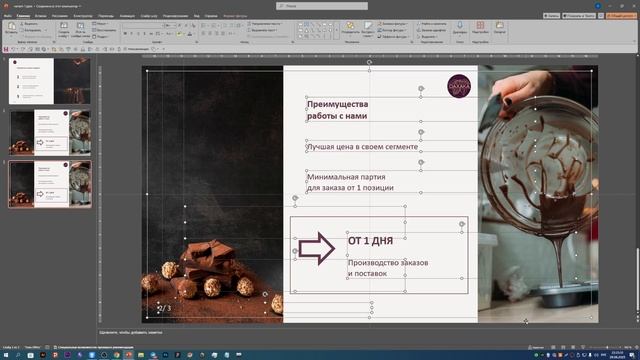Open the Анимация ribbon tab
This screenshot has height=360, width=640.
pyautogui.click(x=127, y=16)
